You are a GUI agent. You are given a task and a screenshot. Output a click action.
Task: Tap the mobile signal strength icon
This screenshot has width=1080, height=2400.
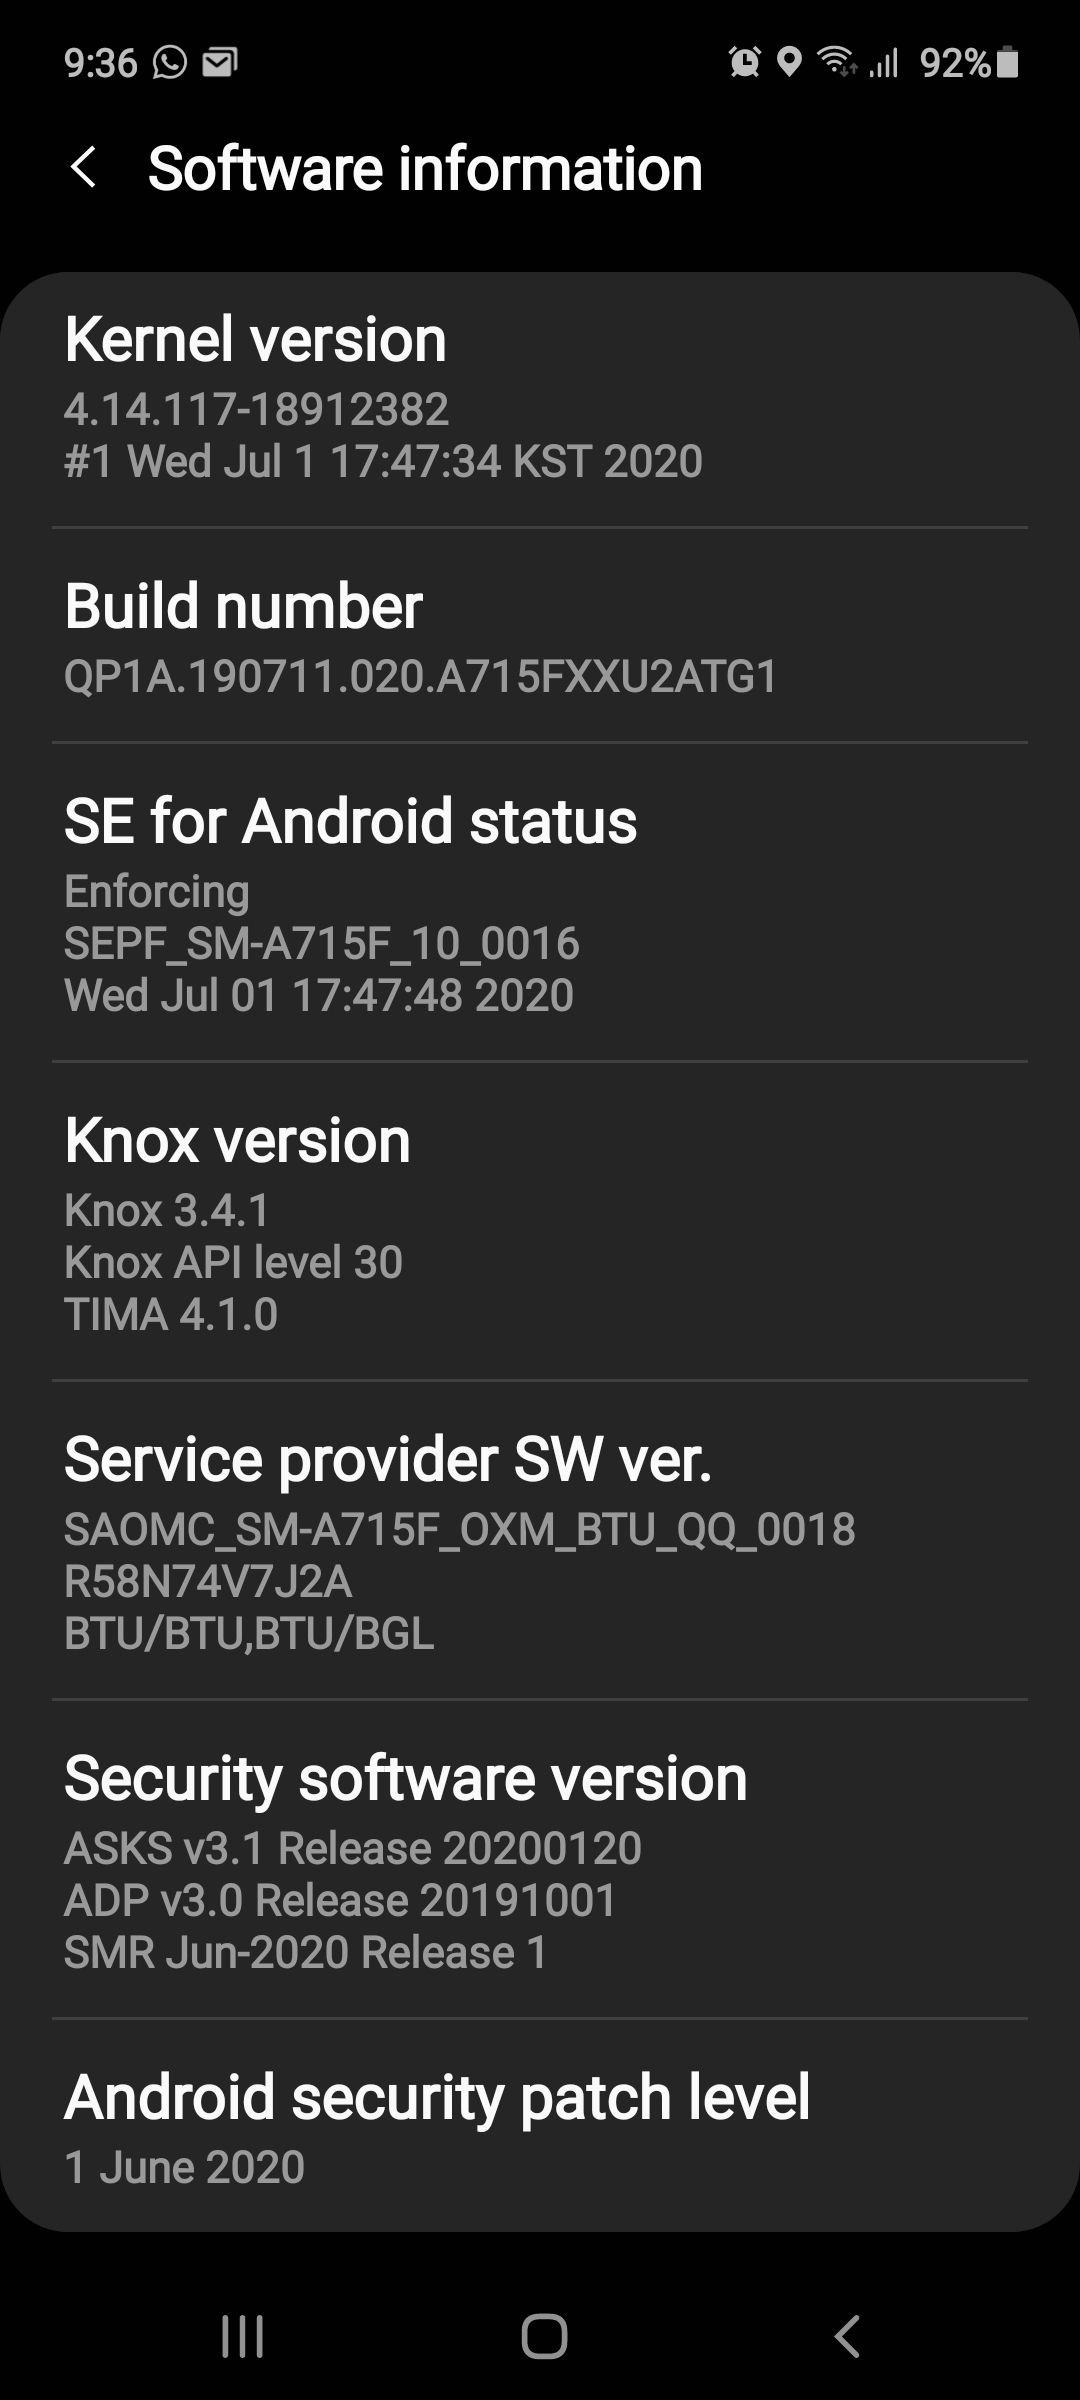(884, 63)
